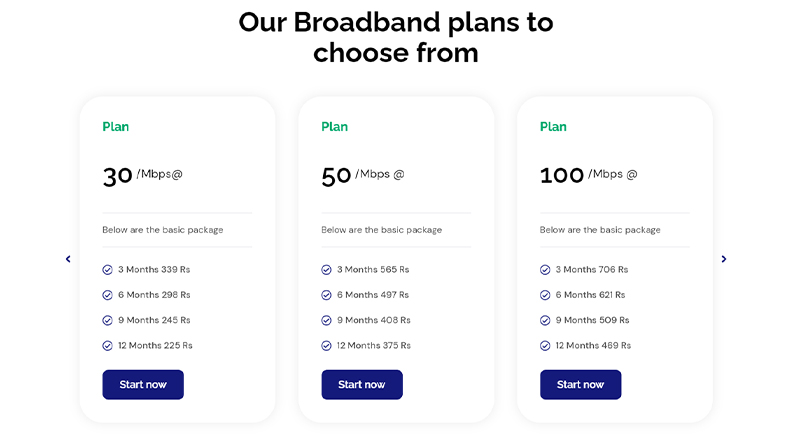Click check icon beside 6 Months 497 Rs
The width and height of the screenshot is (800, 448).
point(326,295)
